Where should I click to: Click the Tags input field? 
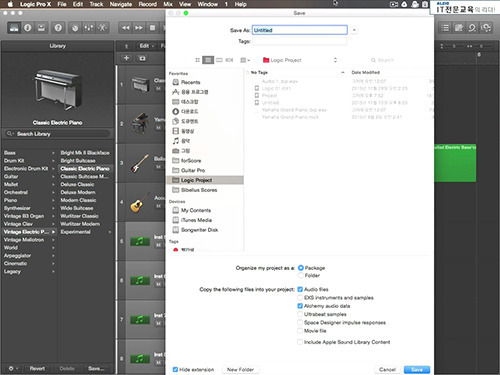(x=300, y=41)
